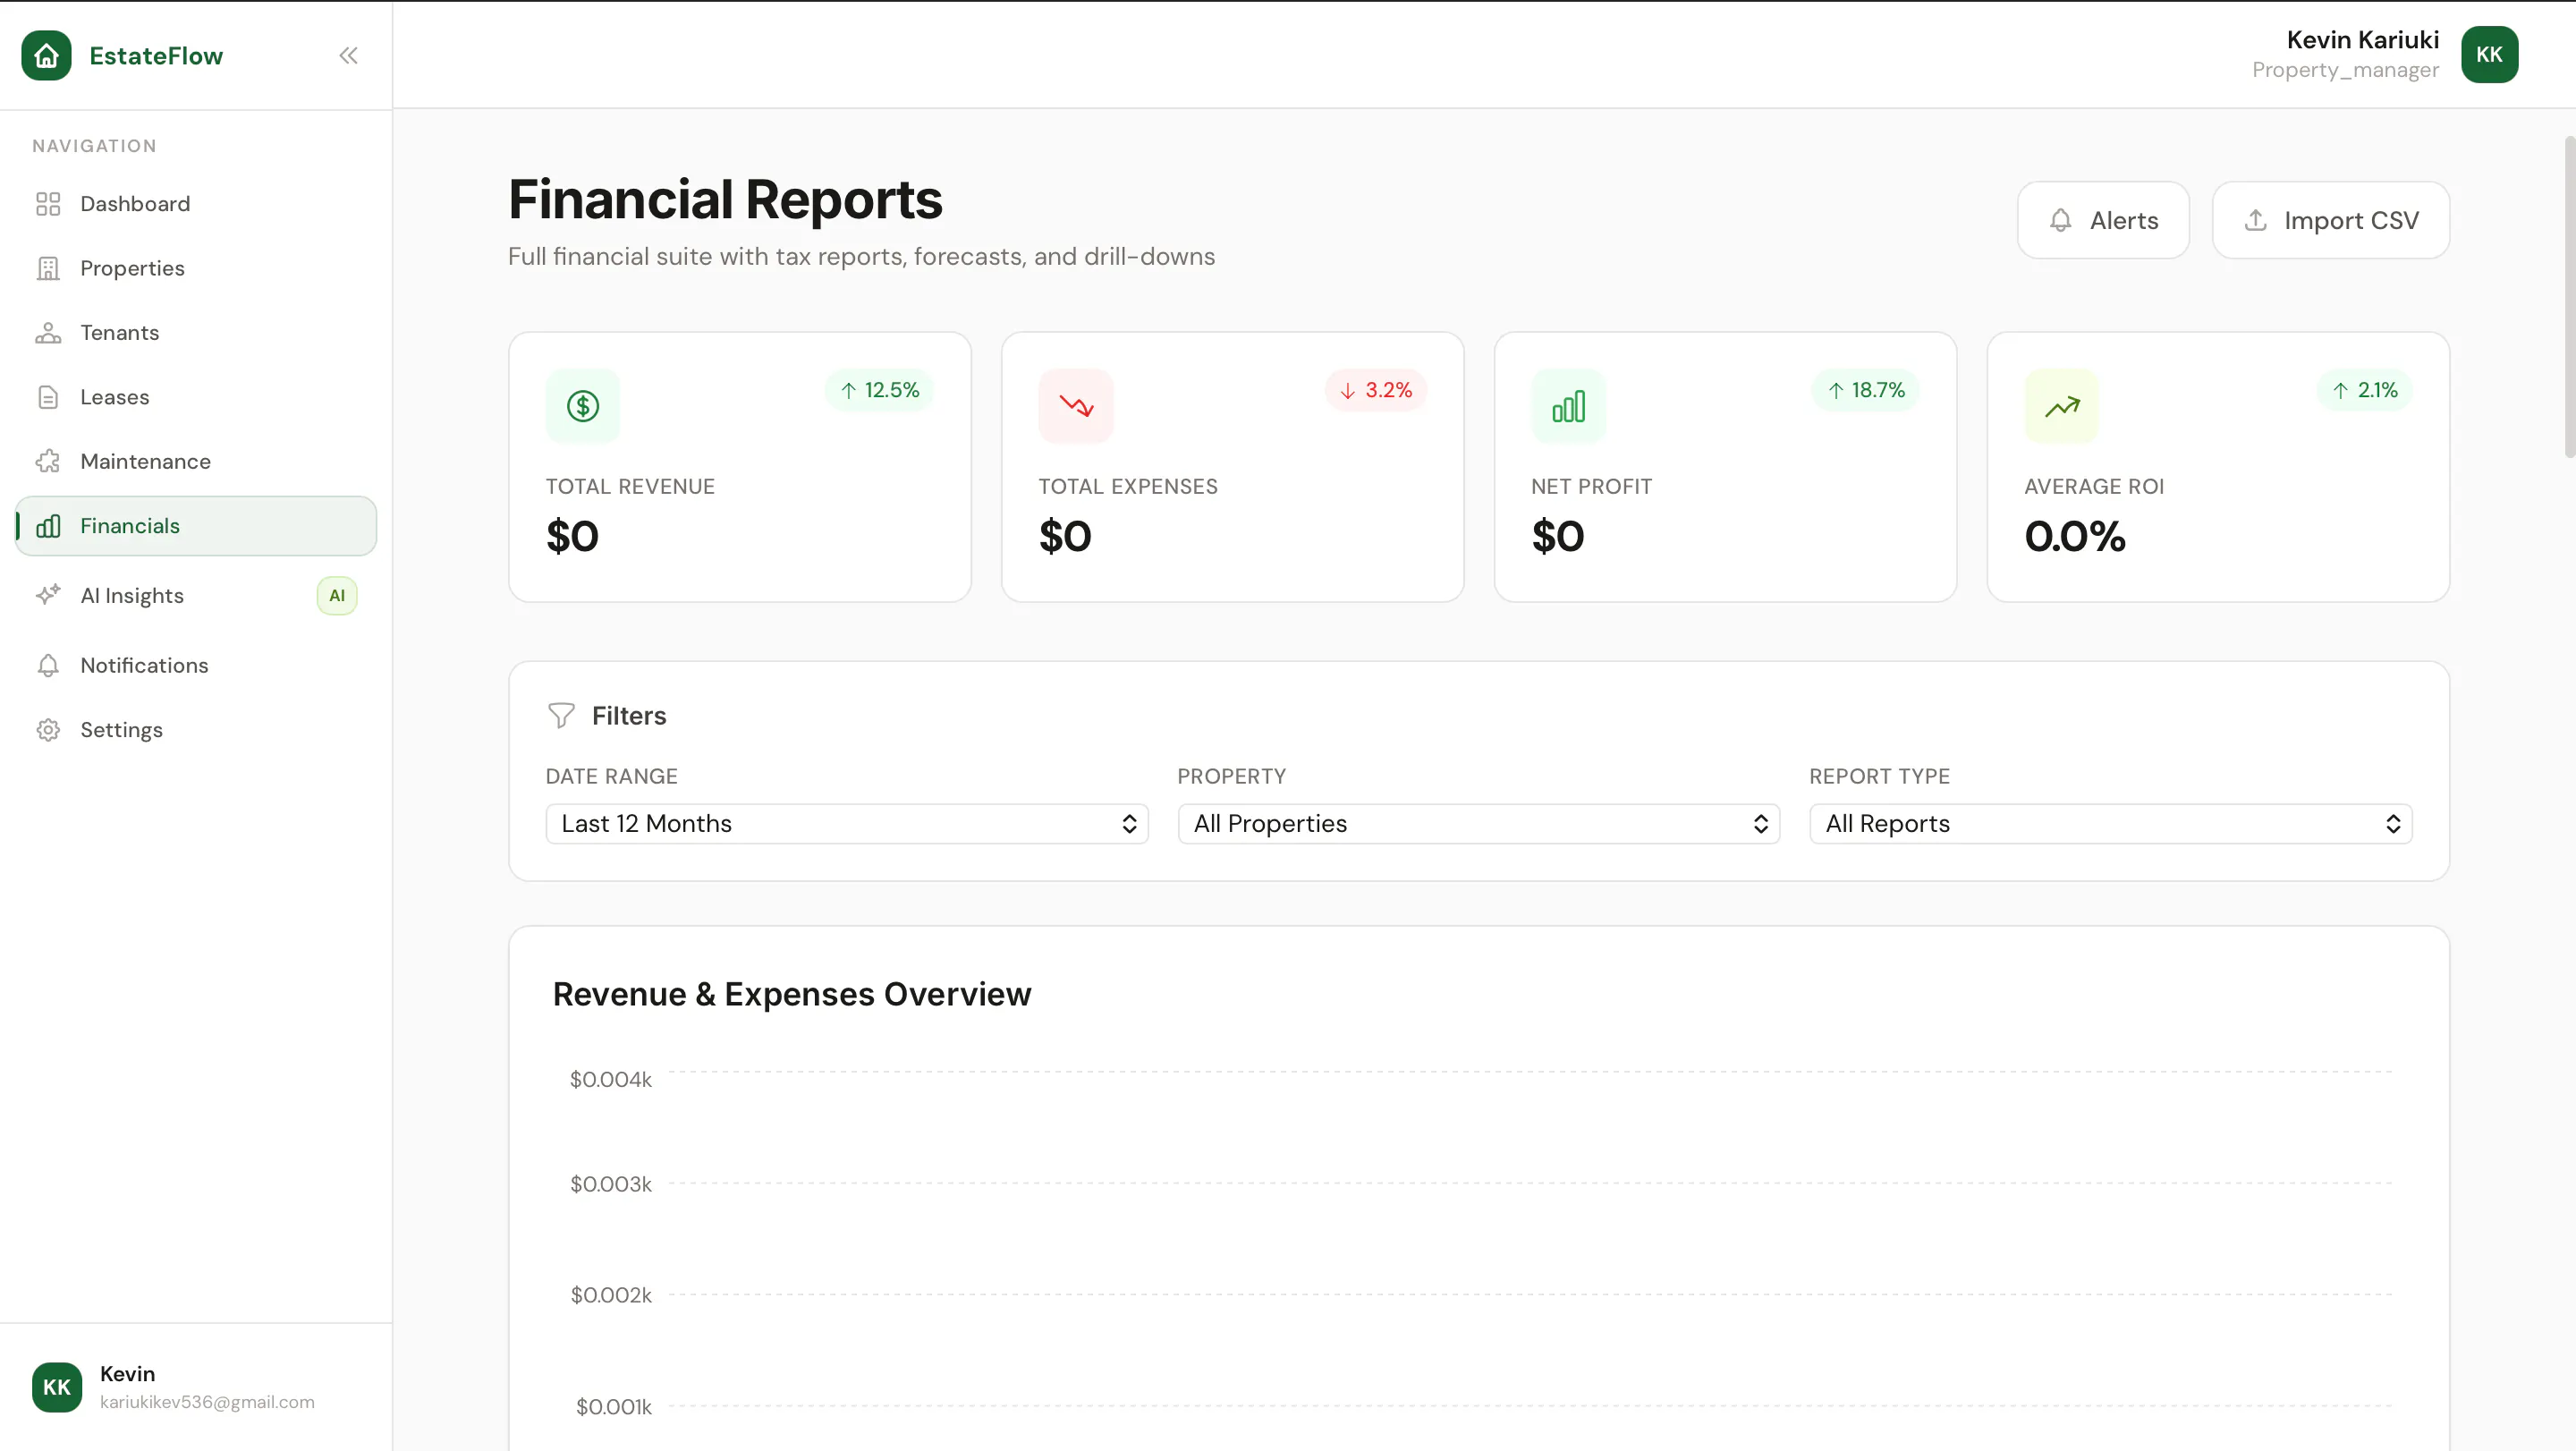Click the Average ROI trending-up icon

click(2062, 406)
